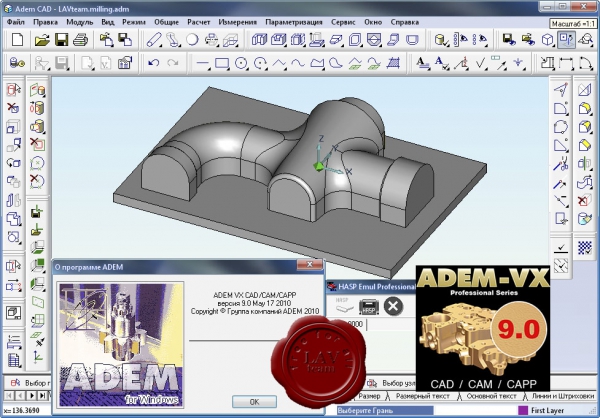600x418 pixels.
Task: Click the last page arrow at bottom left
Action: 42,395
